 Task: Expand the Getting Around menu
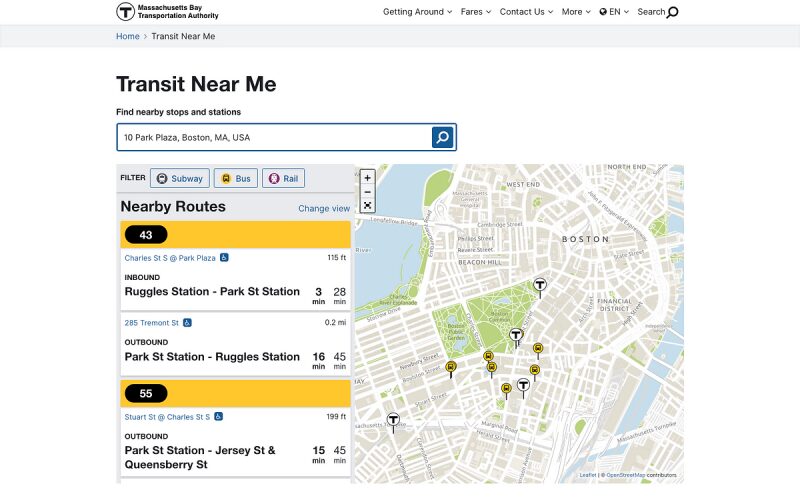[417, 12]
